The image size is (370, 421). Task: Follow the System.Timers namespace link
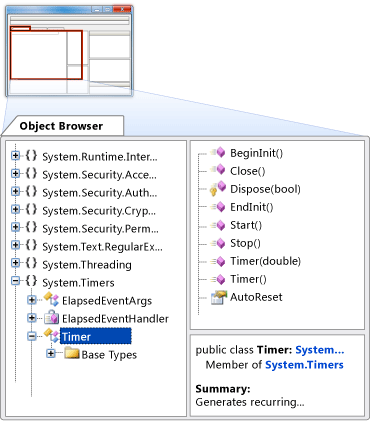pos(304,365)
